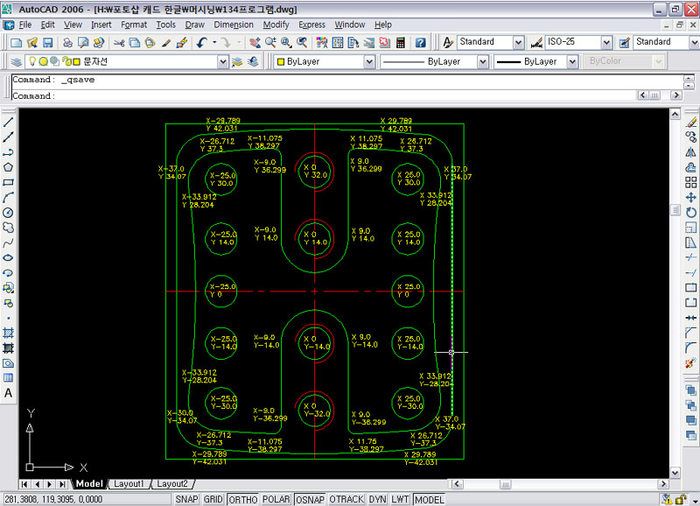Select the Rotate modify tool
Viewport: 700px width, 506px height.
point(691,213)
